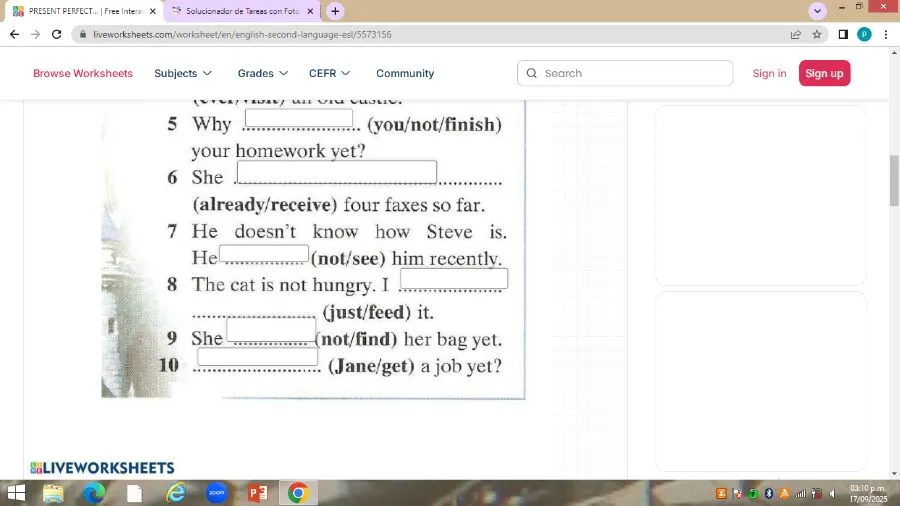Click the LIVEWORKSHEETS logo at the bottom
This screenshot has width=900, height=506.
point(102,468)
